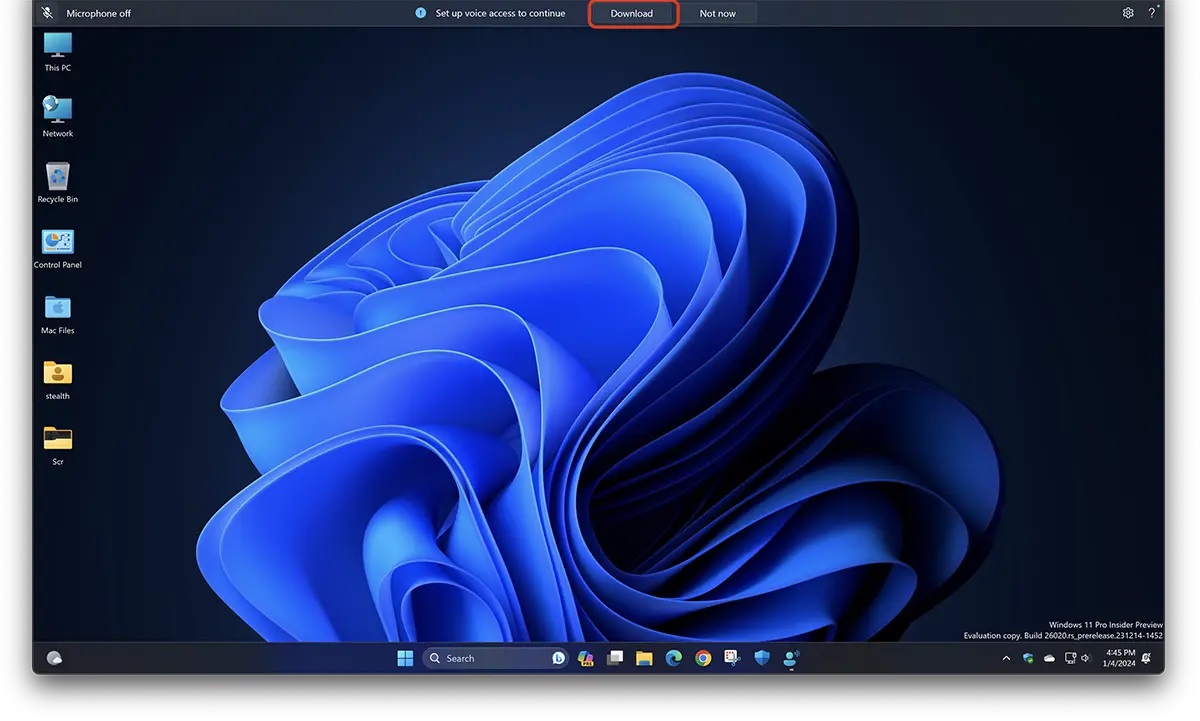1200x721 pixels.
Task: Open the Mac Files folder
Action: point(58,308)
